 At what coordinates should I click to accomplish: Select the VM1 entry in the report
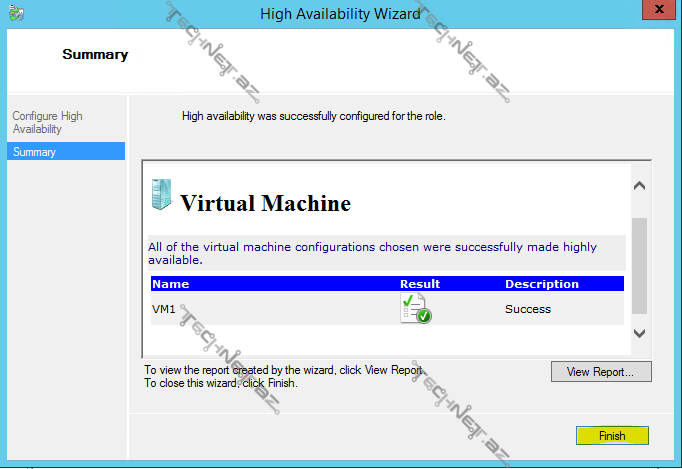(x=164, y=309)
